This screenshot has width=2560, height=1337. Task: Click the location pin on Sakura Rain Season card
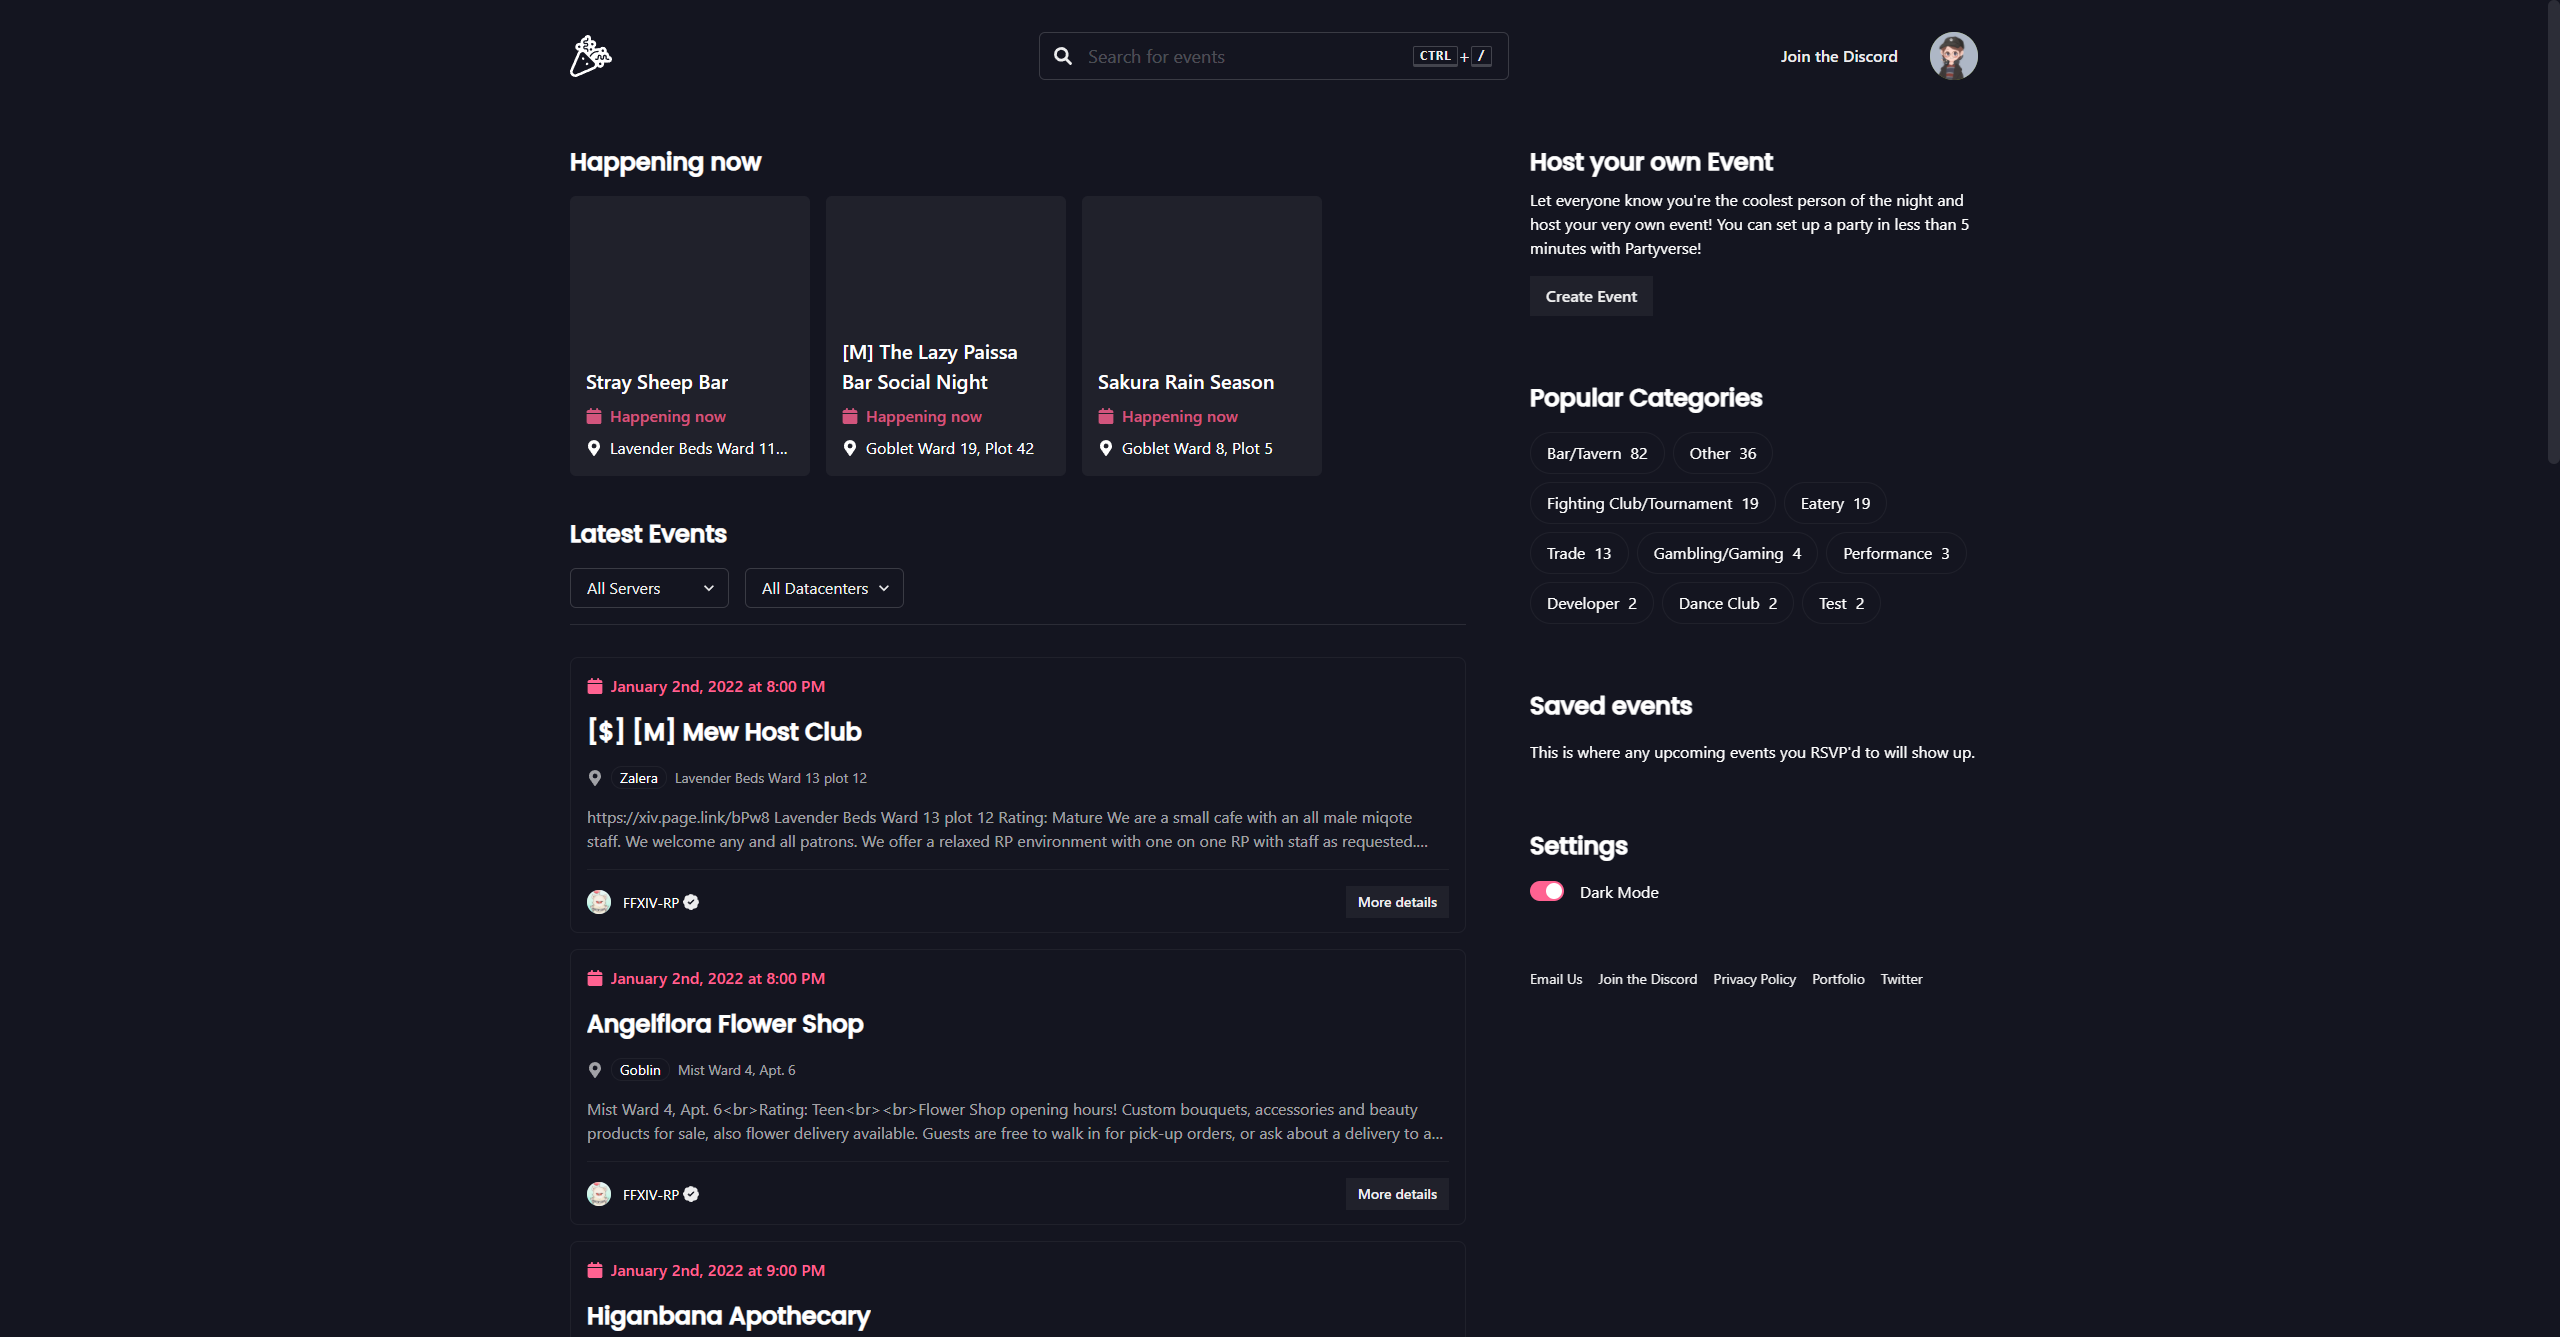tap(1106, 448)
